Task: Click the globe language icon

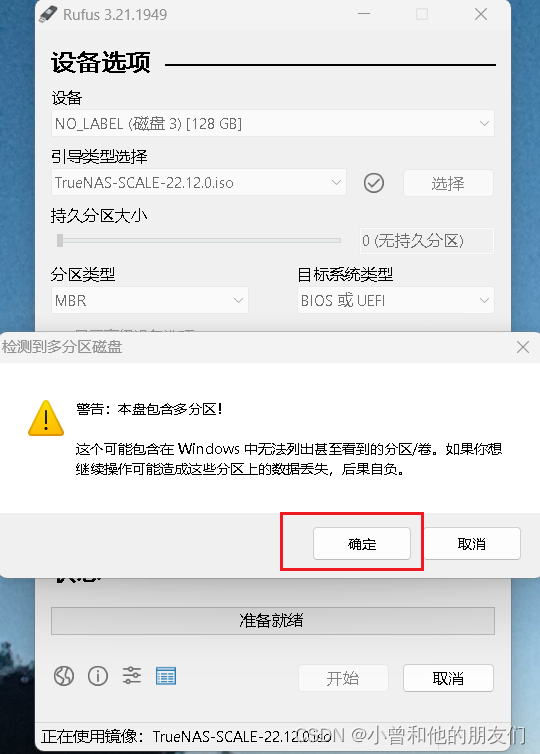Action: click(x=63, y=676)
